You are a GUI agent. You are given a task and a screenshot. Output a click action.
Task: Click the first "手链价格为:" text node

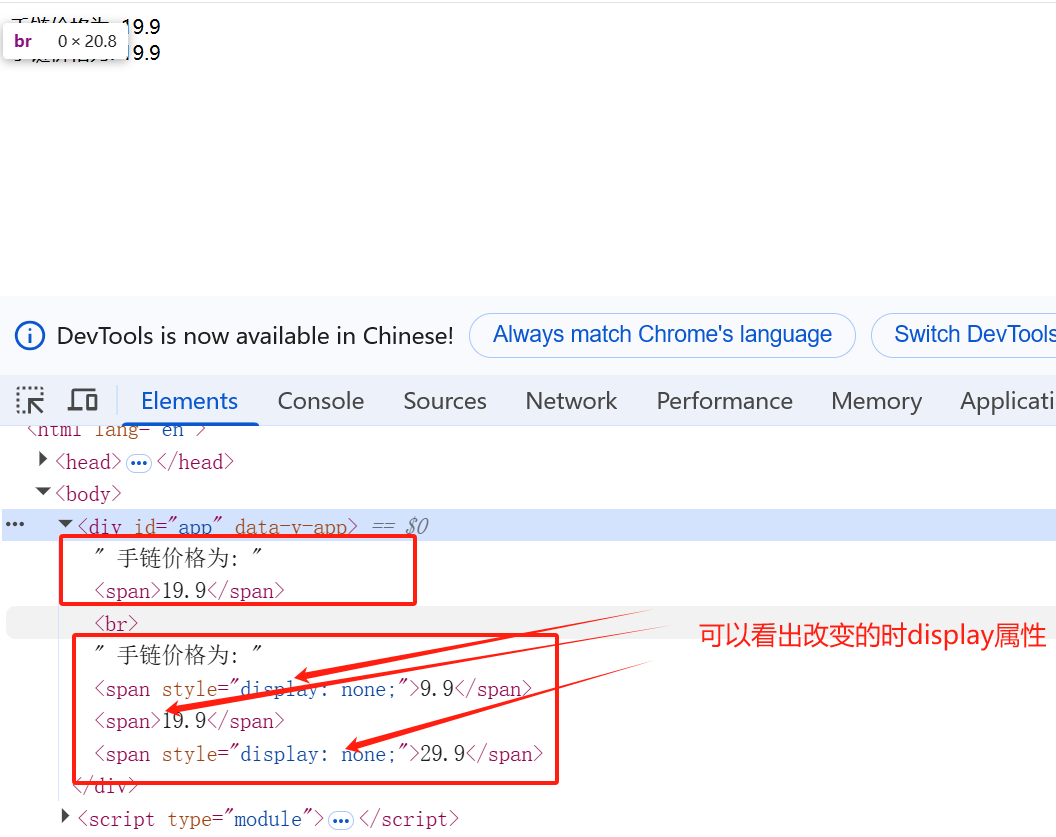click(x=178, y=558)
